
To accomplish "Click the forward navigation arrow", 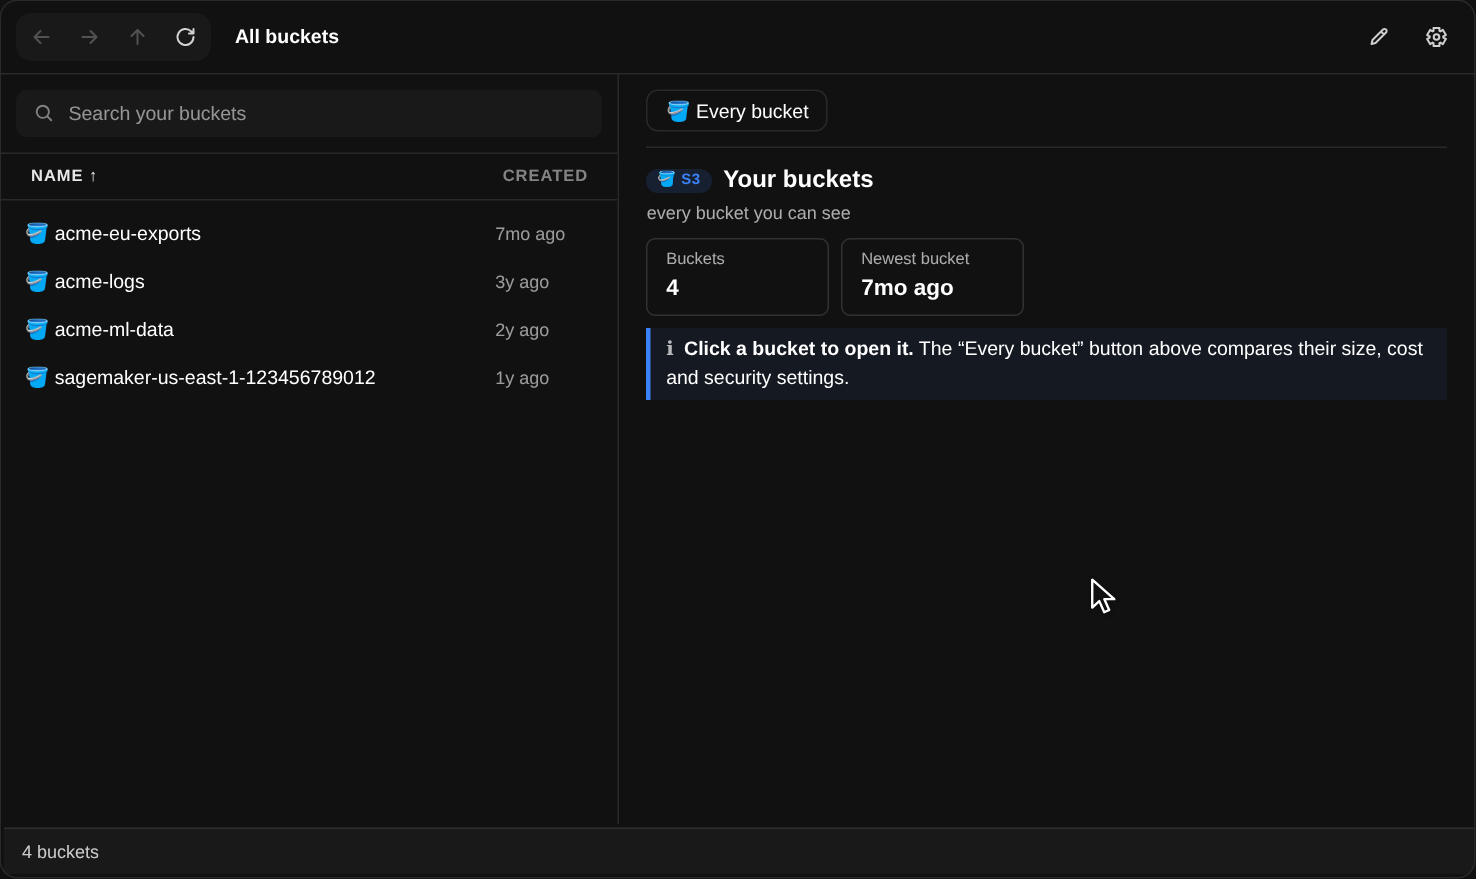I will 89,37.
